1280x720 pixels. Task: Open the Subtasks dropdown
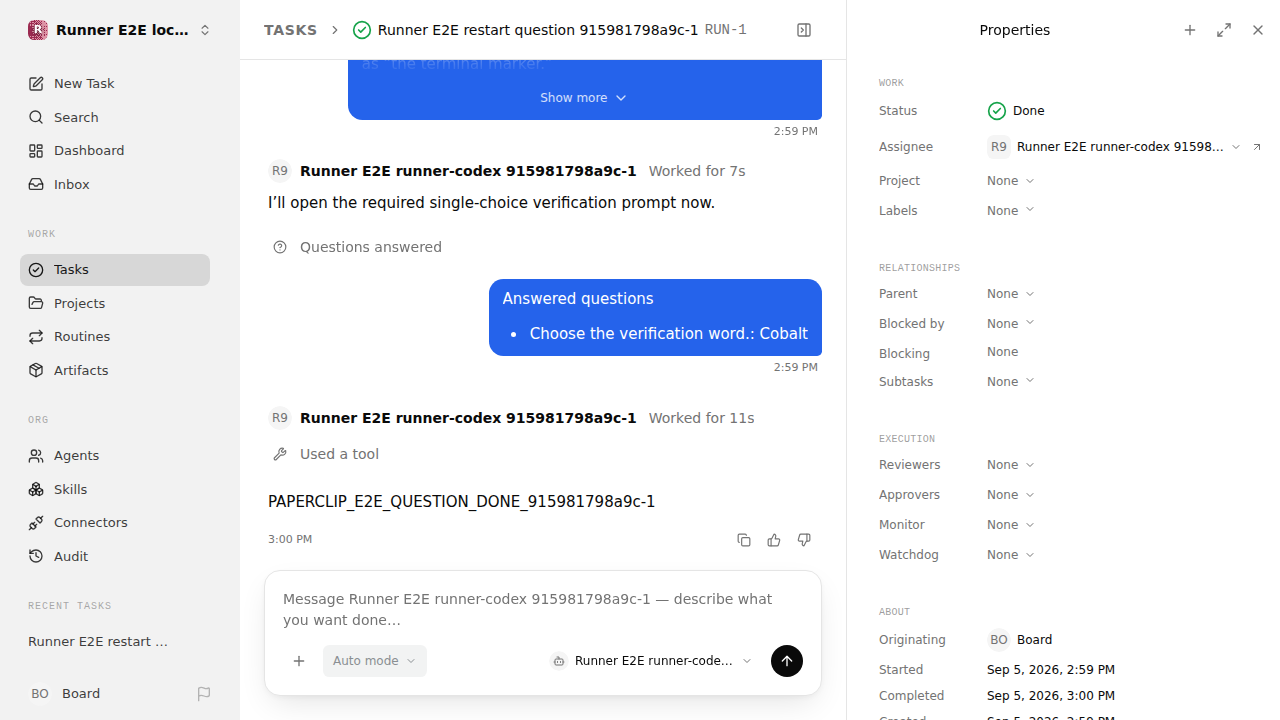pyautogui.click(x=1011, y=382)
